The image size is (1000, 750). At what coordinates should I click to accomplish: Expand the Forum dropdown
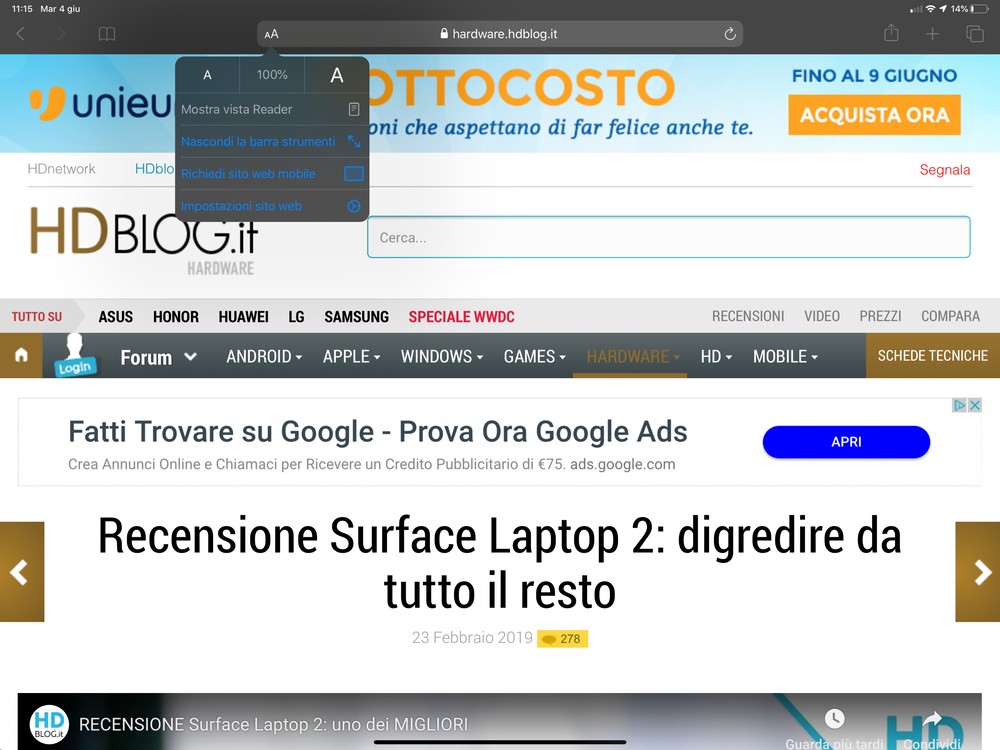158,357
